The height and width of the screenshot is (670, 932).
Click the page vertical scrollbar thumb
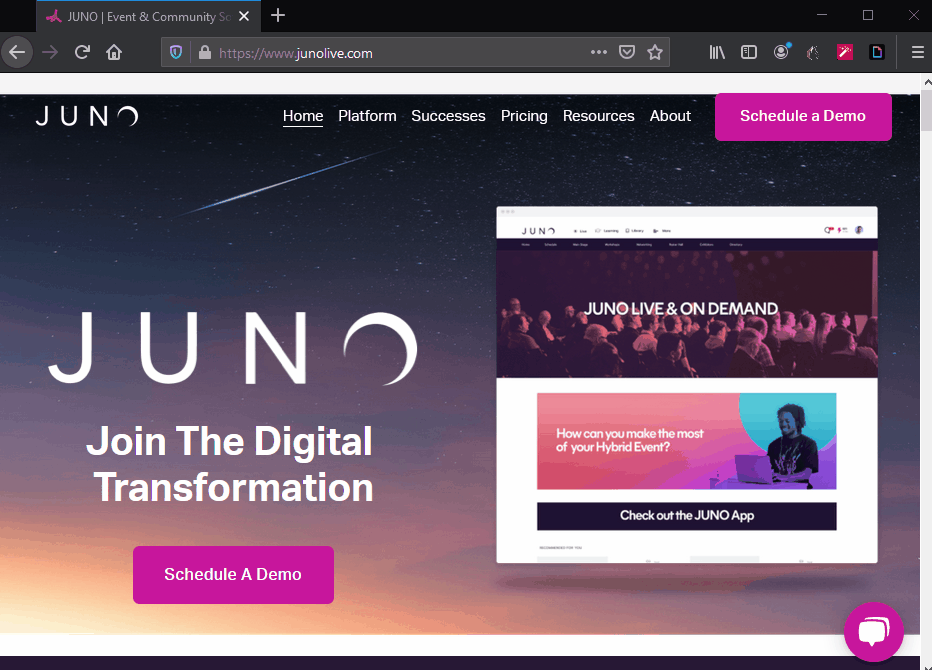pos(927,111)
